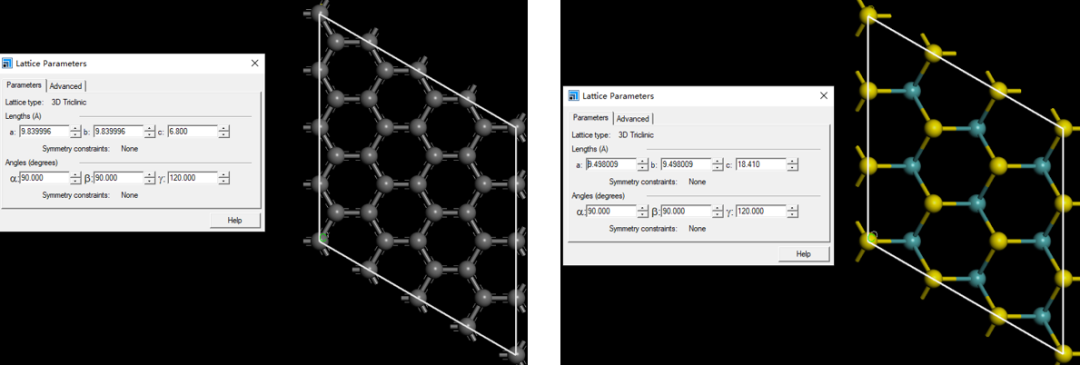Screen dimensions: 1080x365
Task: Click the window icon of the c=18.410 dialog
Action: 574,96
